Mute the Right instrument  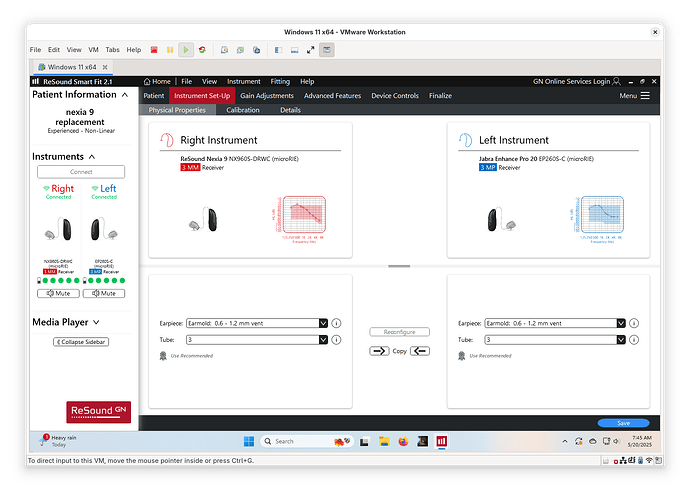(59, 293)
